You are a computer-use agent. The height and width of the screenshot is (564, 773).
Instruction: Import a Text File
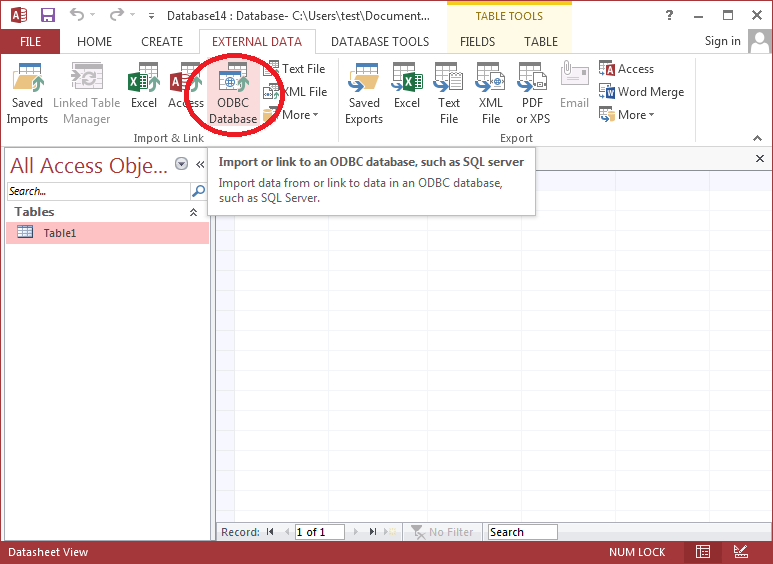[x=295, y=69]
